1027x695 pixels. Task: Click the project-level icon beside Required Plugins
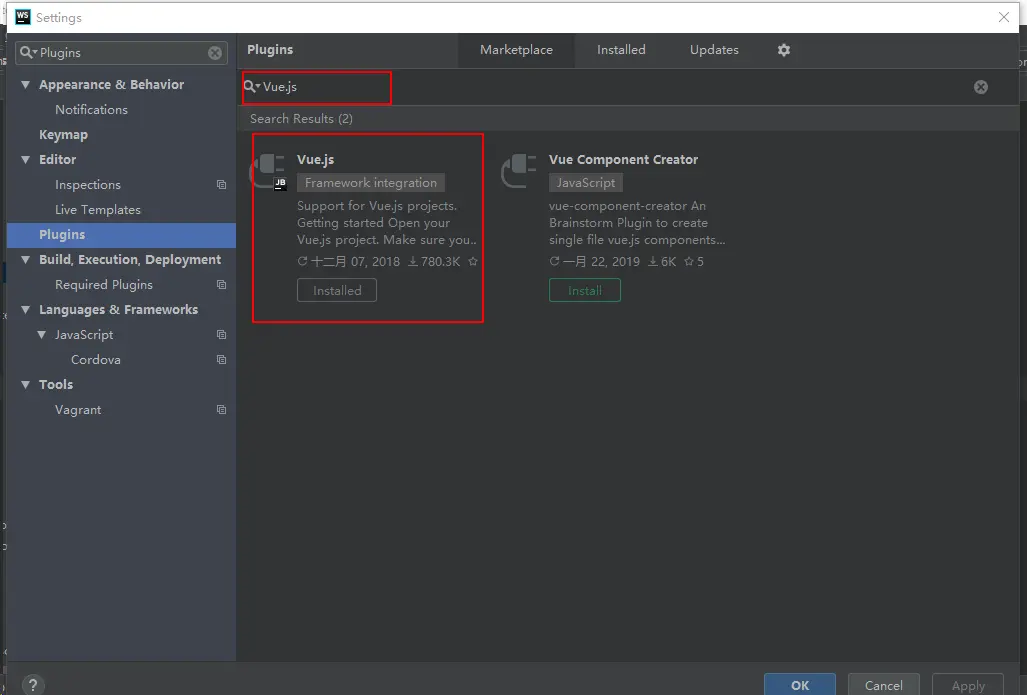[x=221, y=285]
